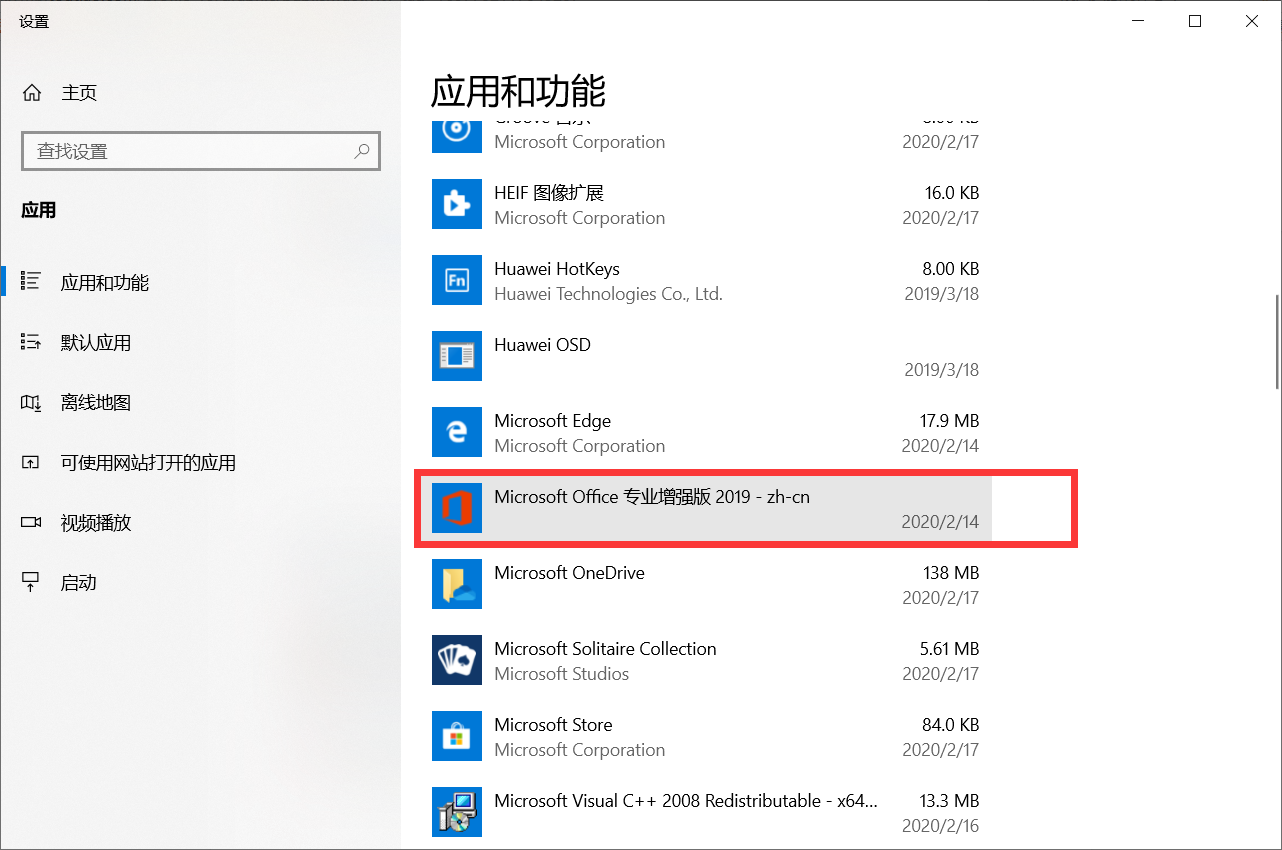Image resolution: width=1282 pixels, height=850 pixels.
Task: Click the 2019/3/18 date under Huawei OSD
Action: point(942,370)
